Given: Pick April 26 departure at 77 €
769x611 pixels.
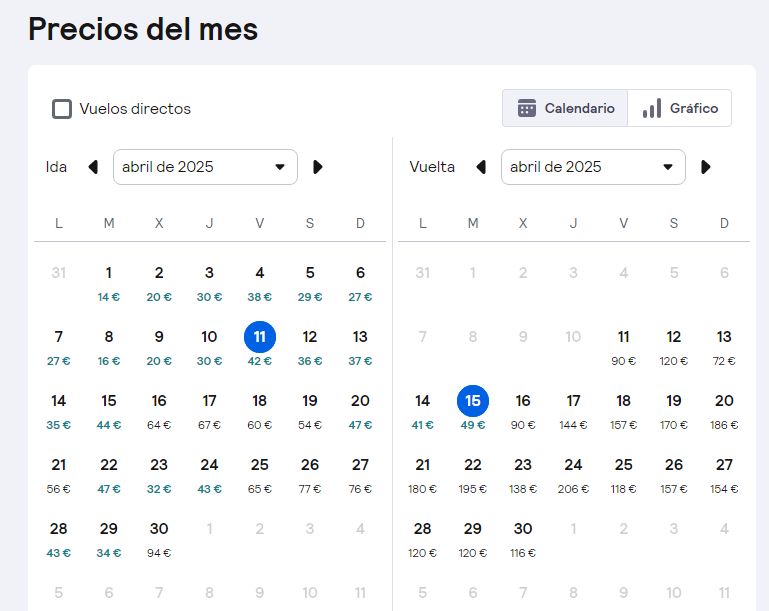Looking at the screenshot, I should pyautogui.click(x=310, y=476).
